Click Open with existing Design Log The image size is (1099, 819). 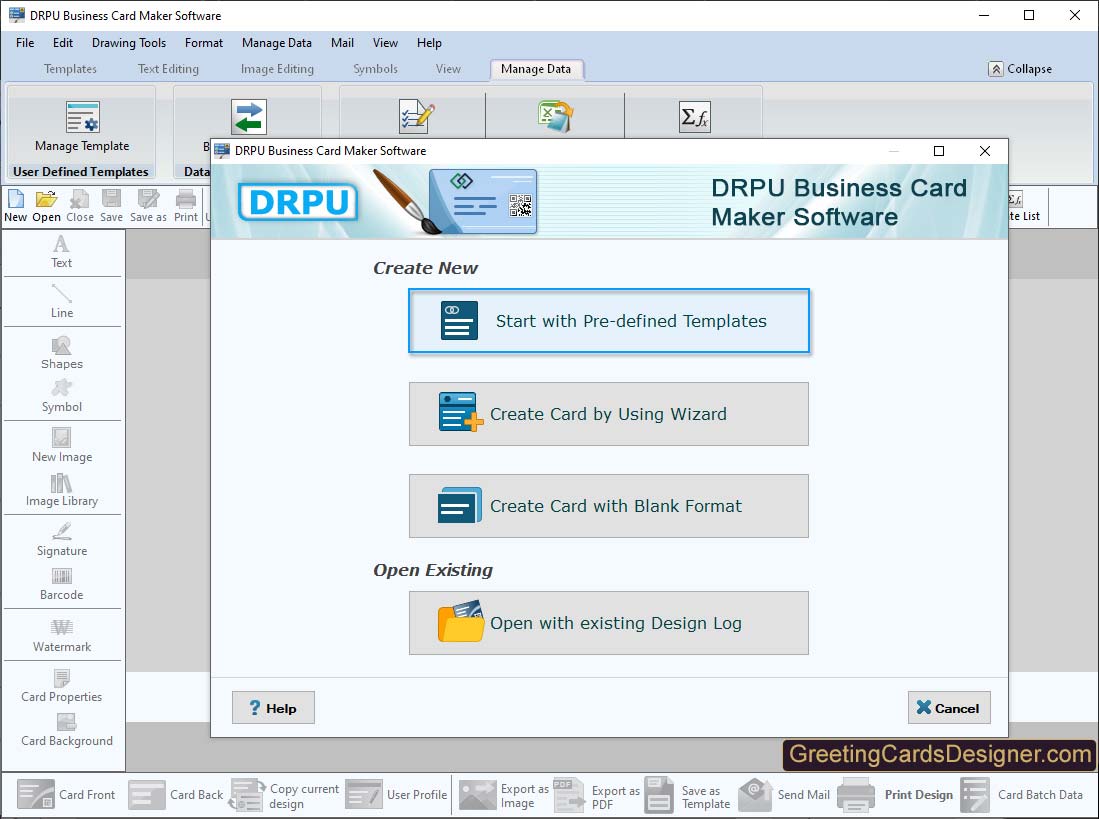609,623
